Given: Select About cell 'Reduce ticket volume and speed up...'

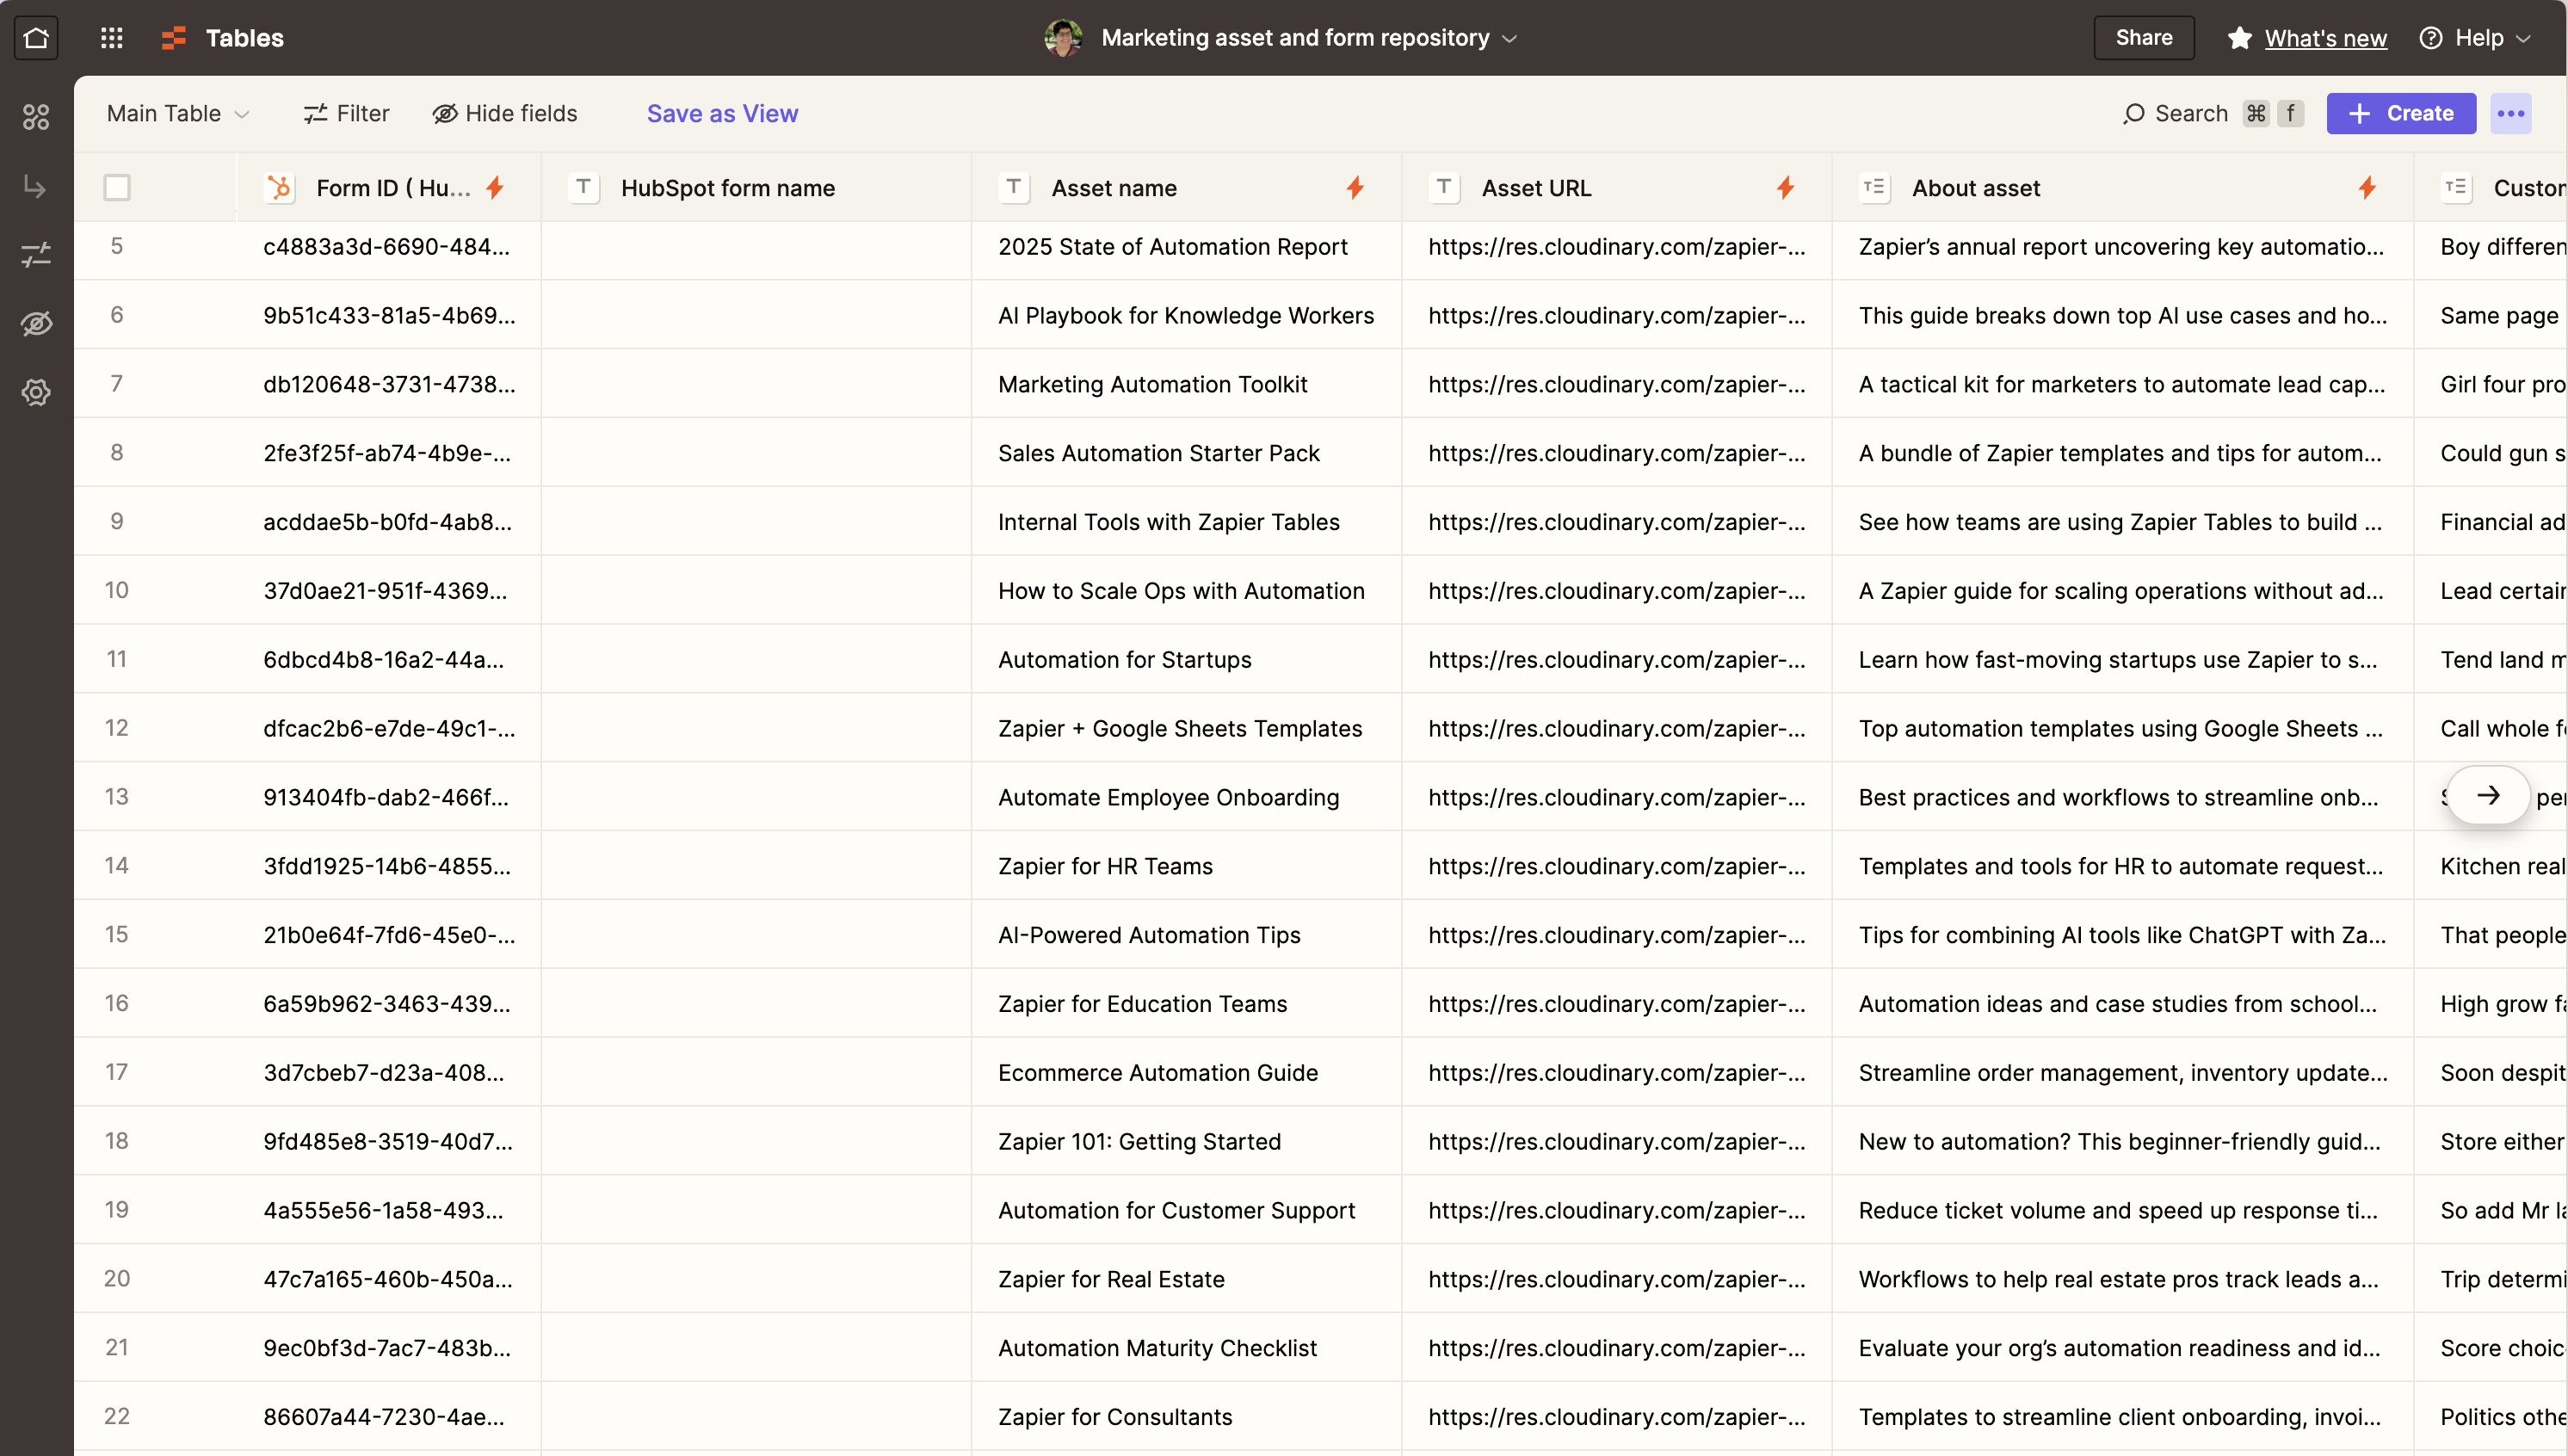Looking at the screenshot, I should tap(2122, 1211).
